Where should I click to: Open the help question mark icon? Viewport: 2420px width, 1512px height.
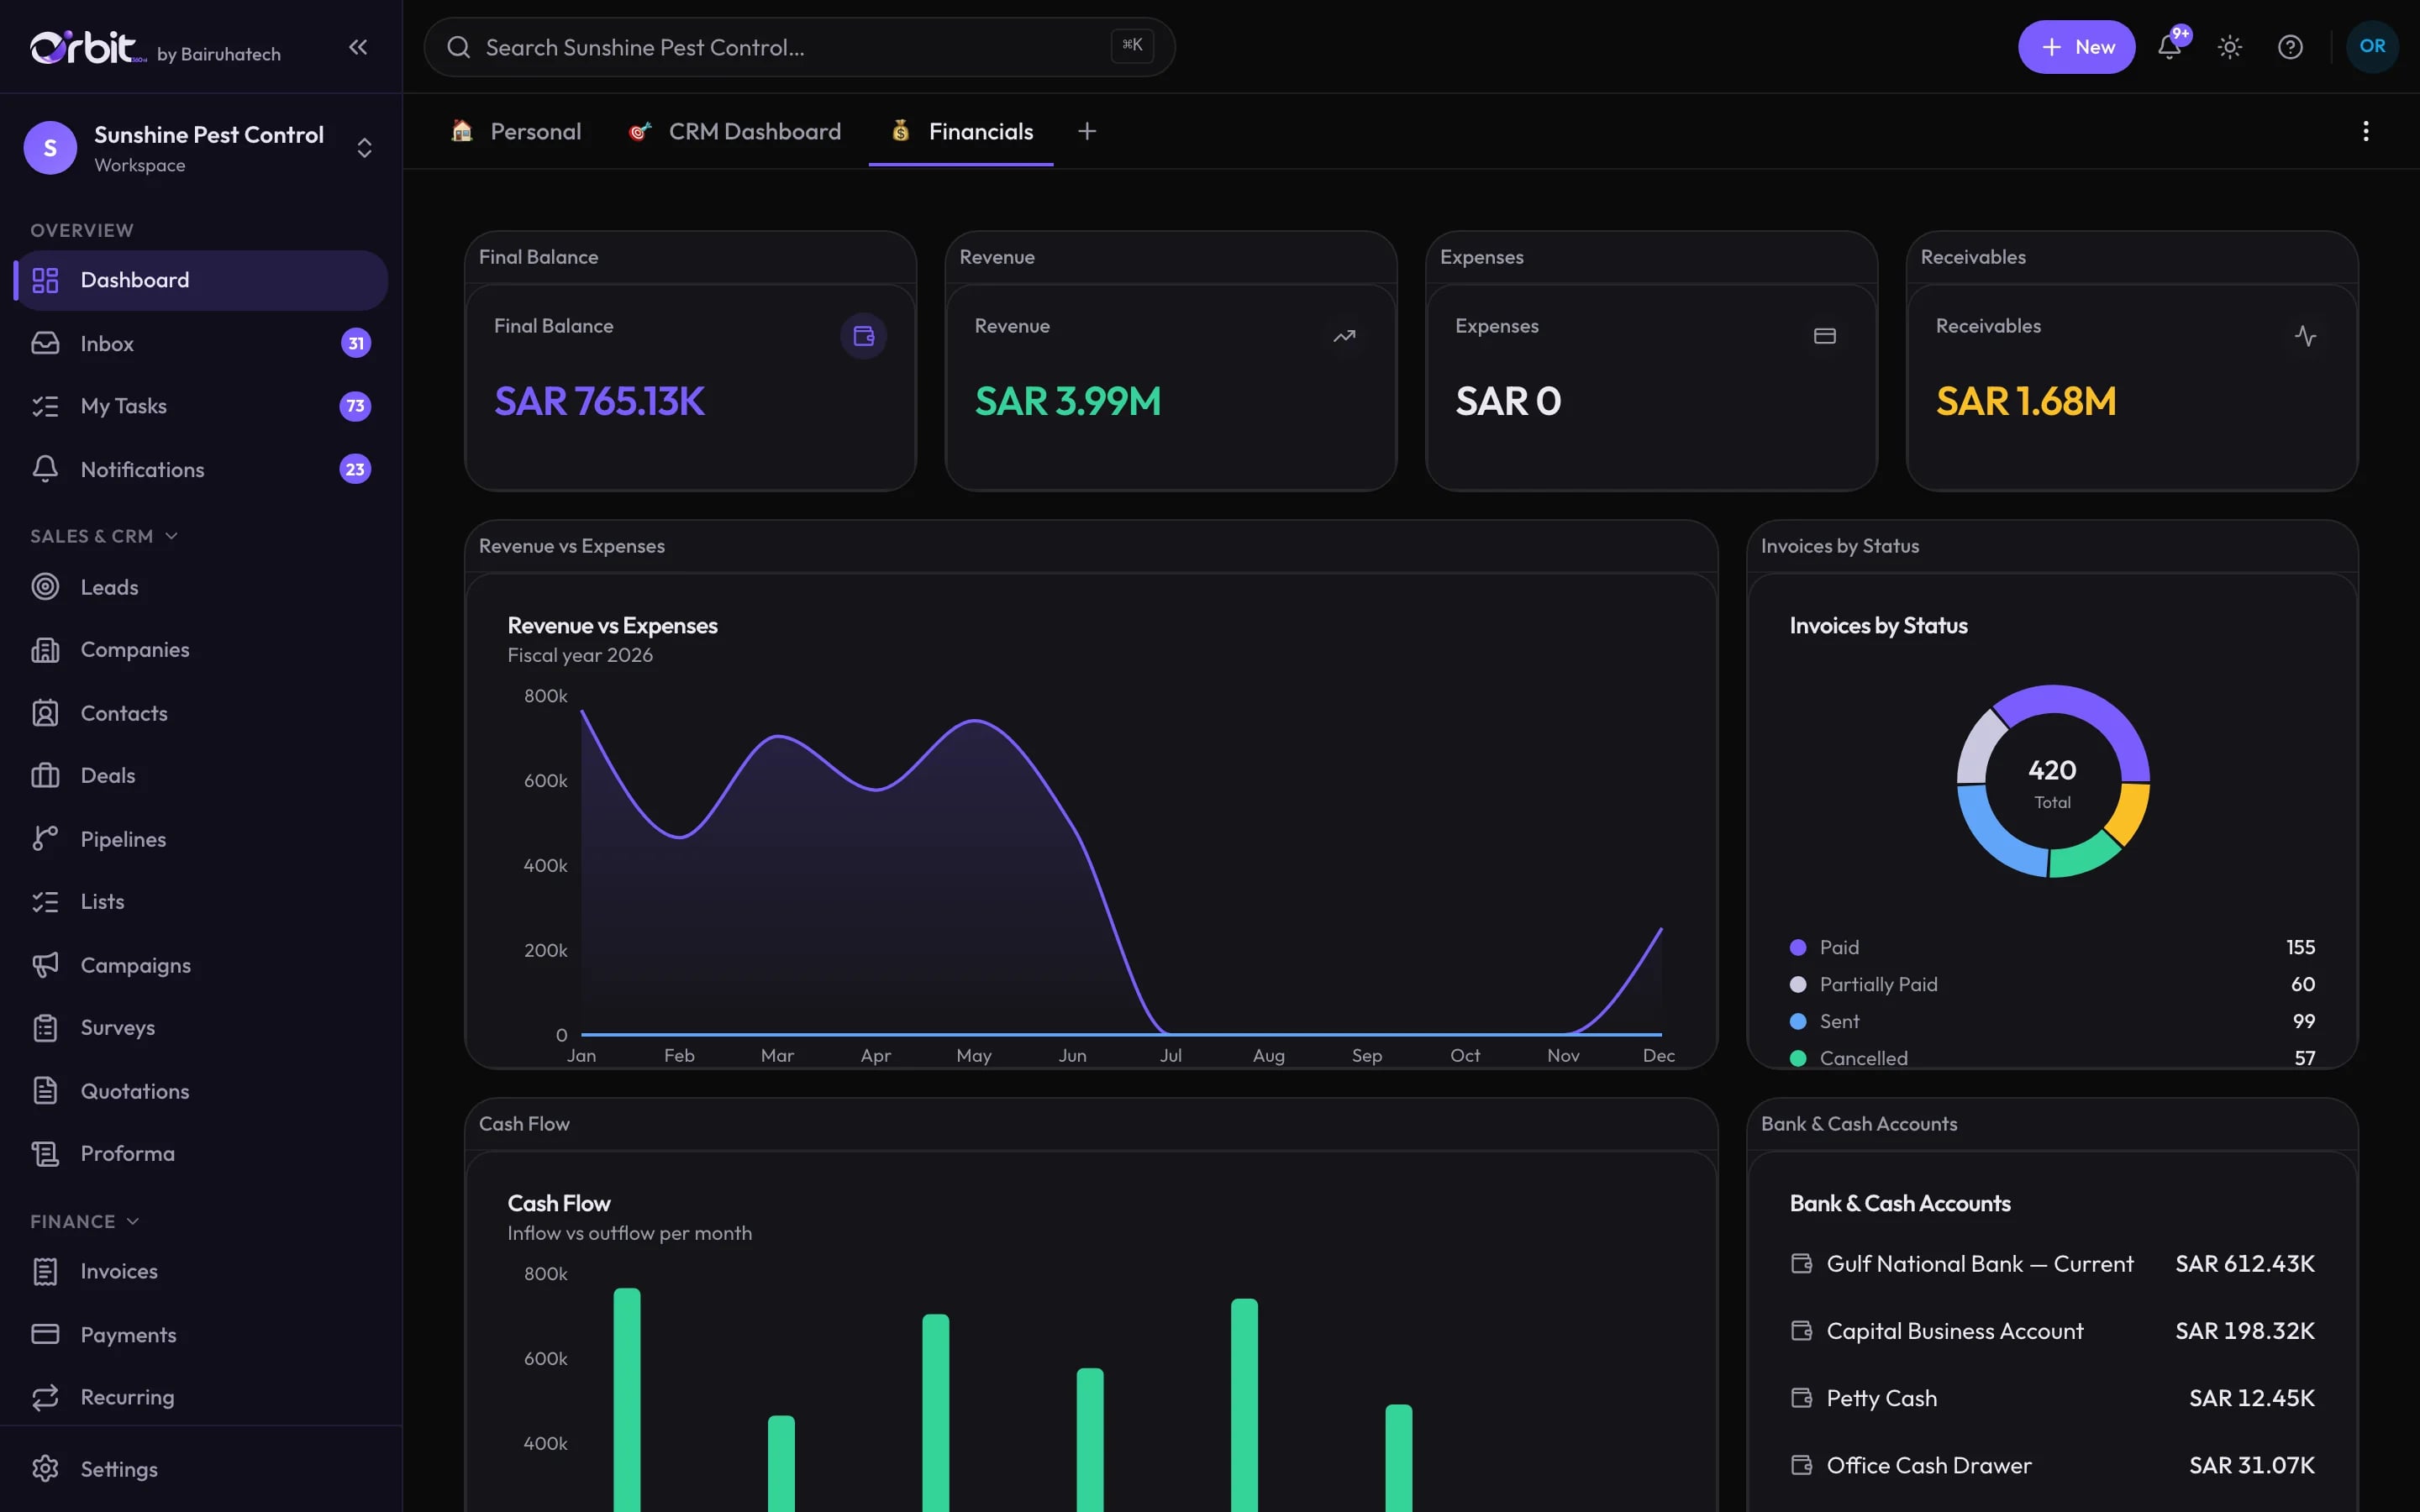(x=2290, y=47)
